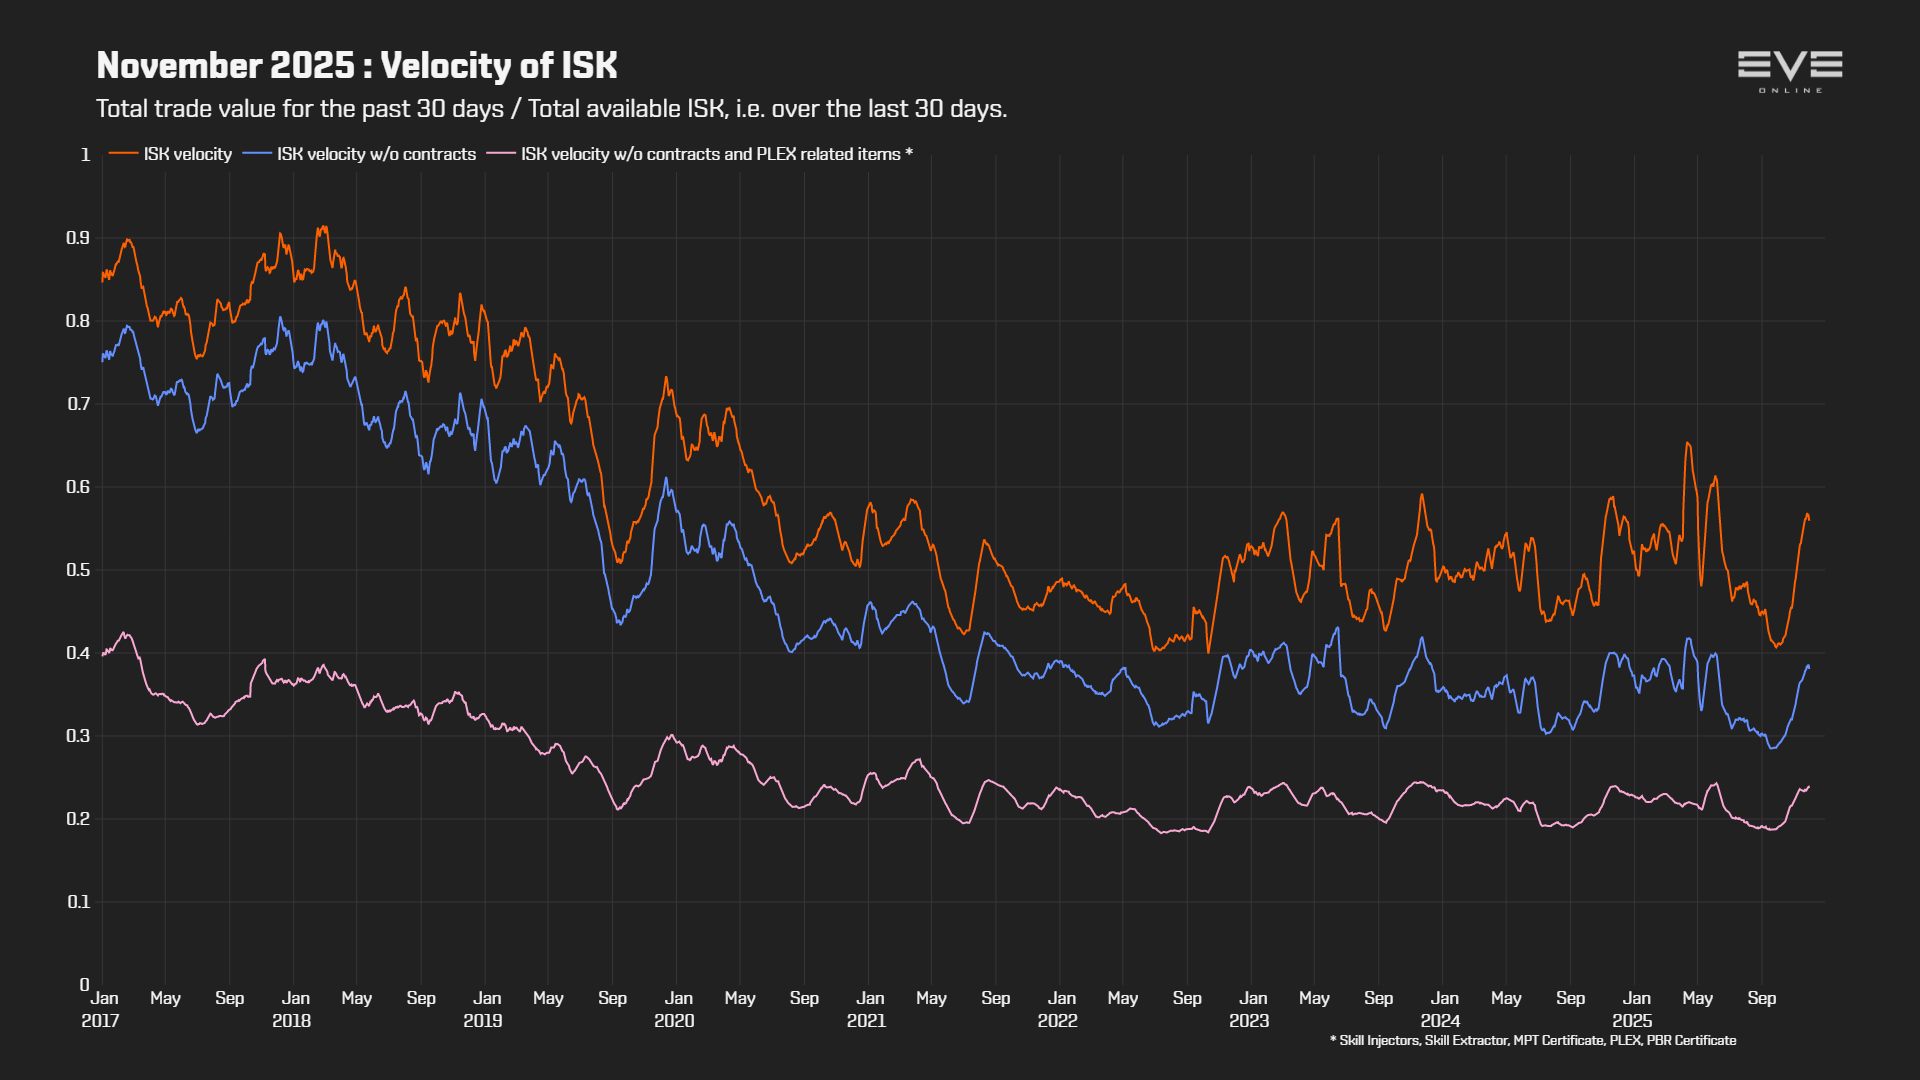The image size is (1920, 1080).
Task: Click the y-axis label 0.9
Action: click(78, 238)
